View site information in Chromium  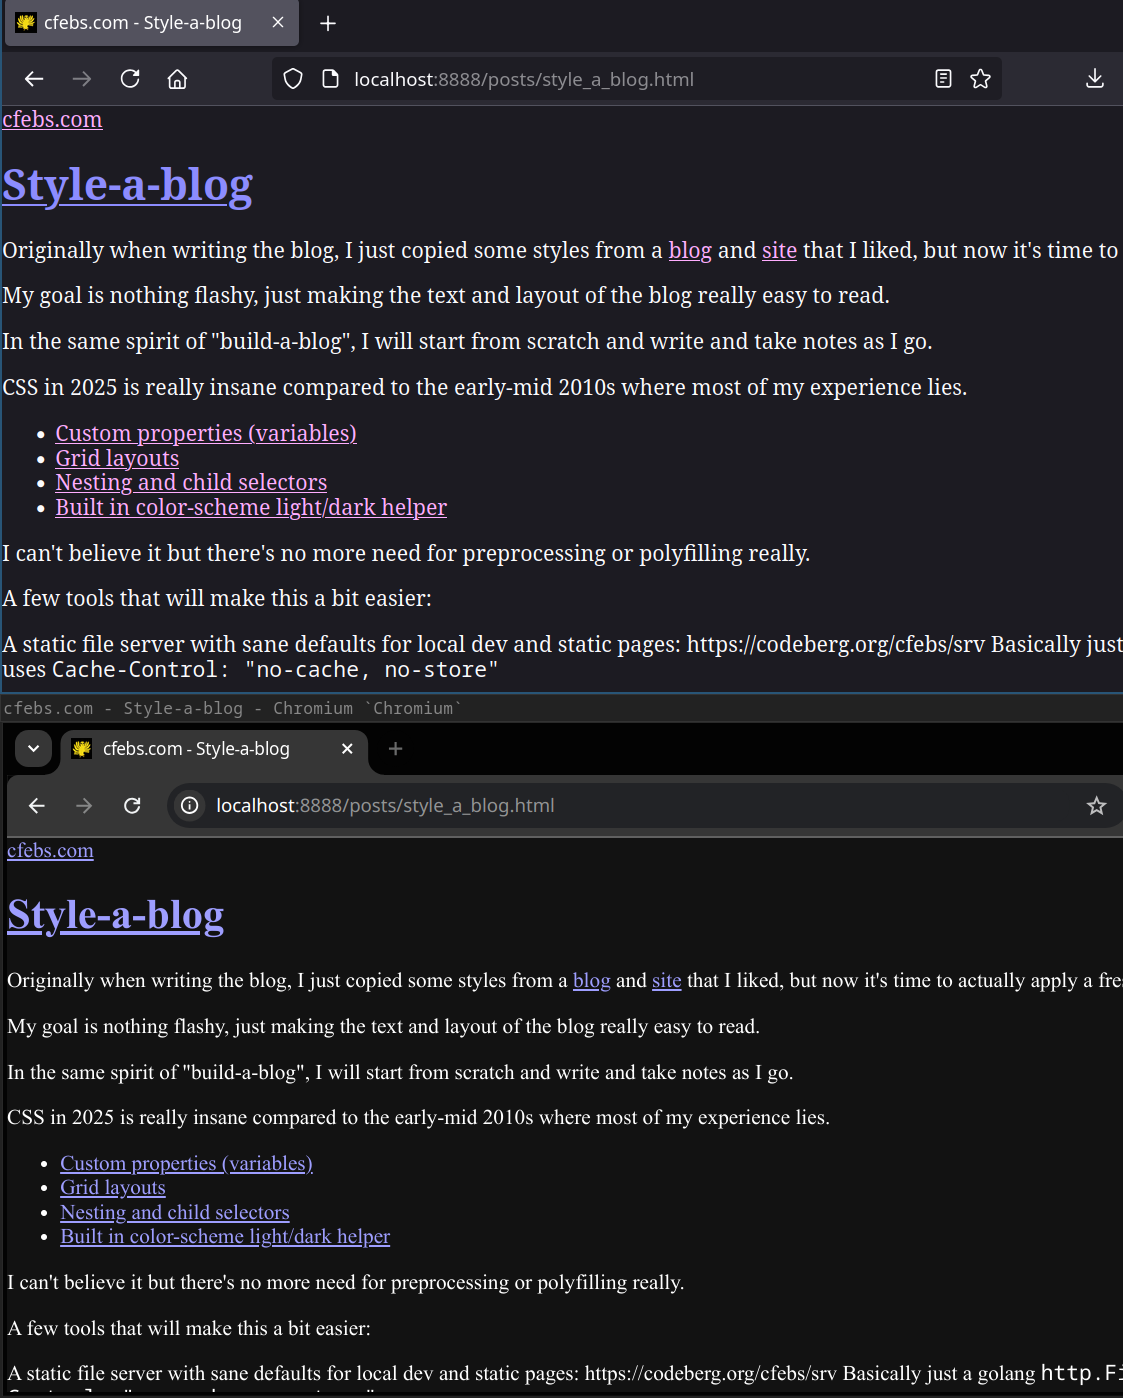click(190, 806)
